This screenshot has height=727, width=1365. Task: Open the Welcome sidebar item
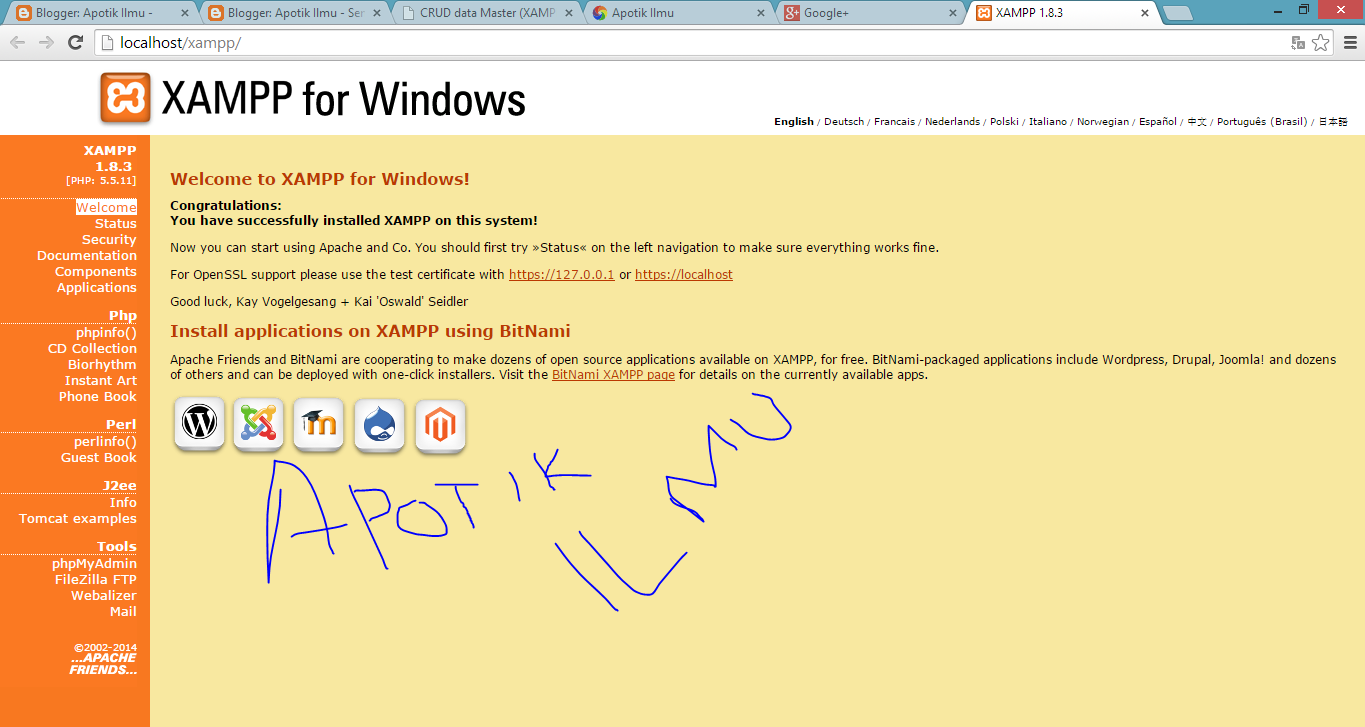point(106,207)
